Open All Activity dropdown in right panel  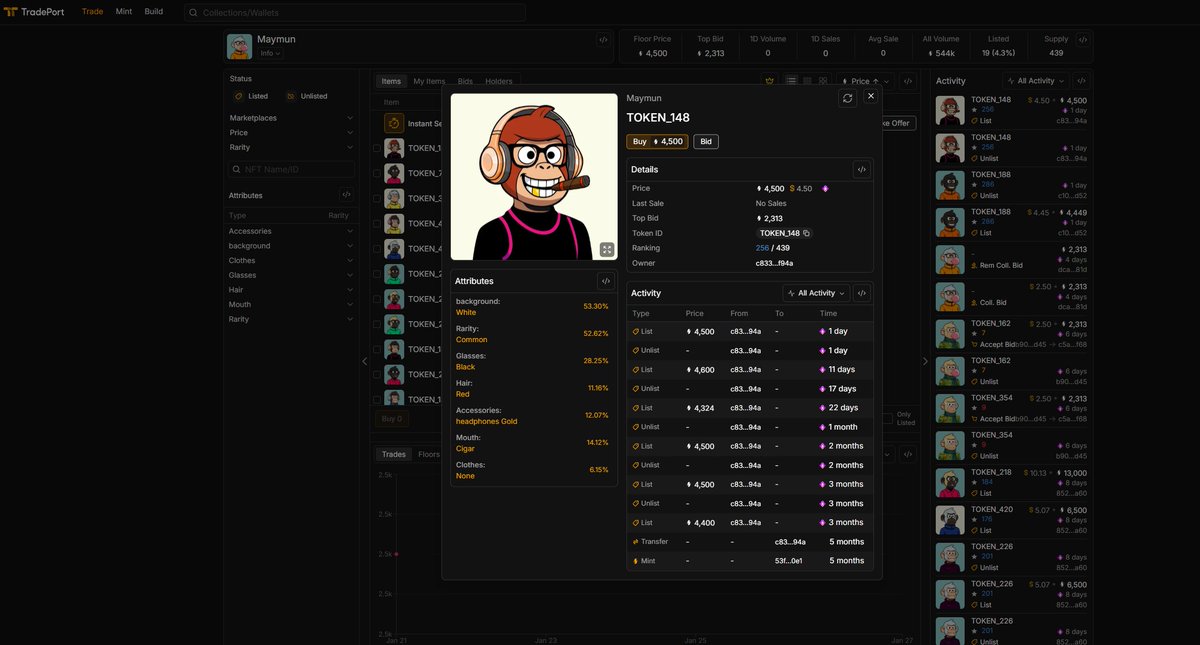tap(1036, 81)
